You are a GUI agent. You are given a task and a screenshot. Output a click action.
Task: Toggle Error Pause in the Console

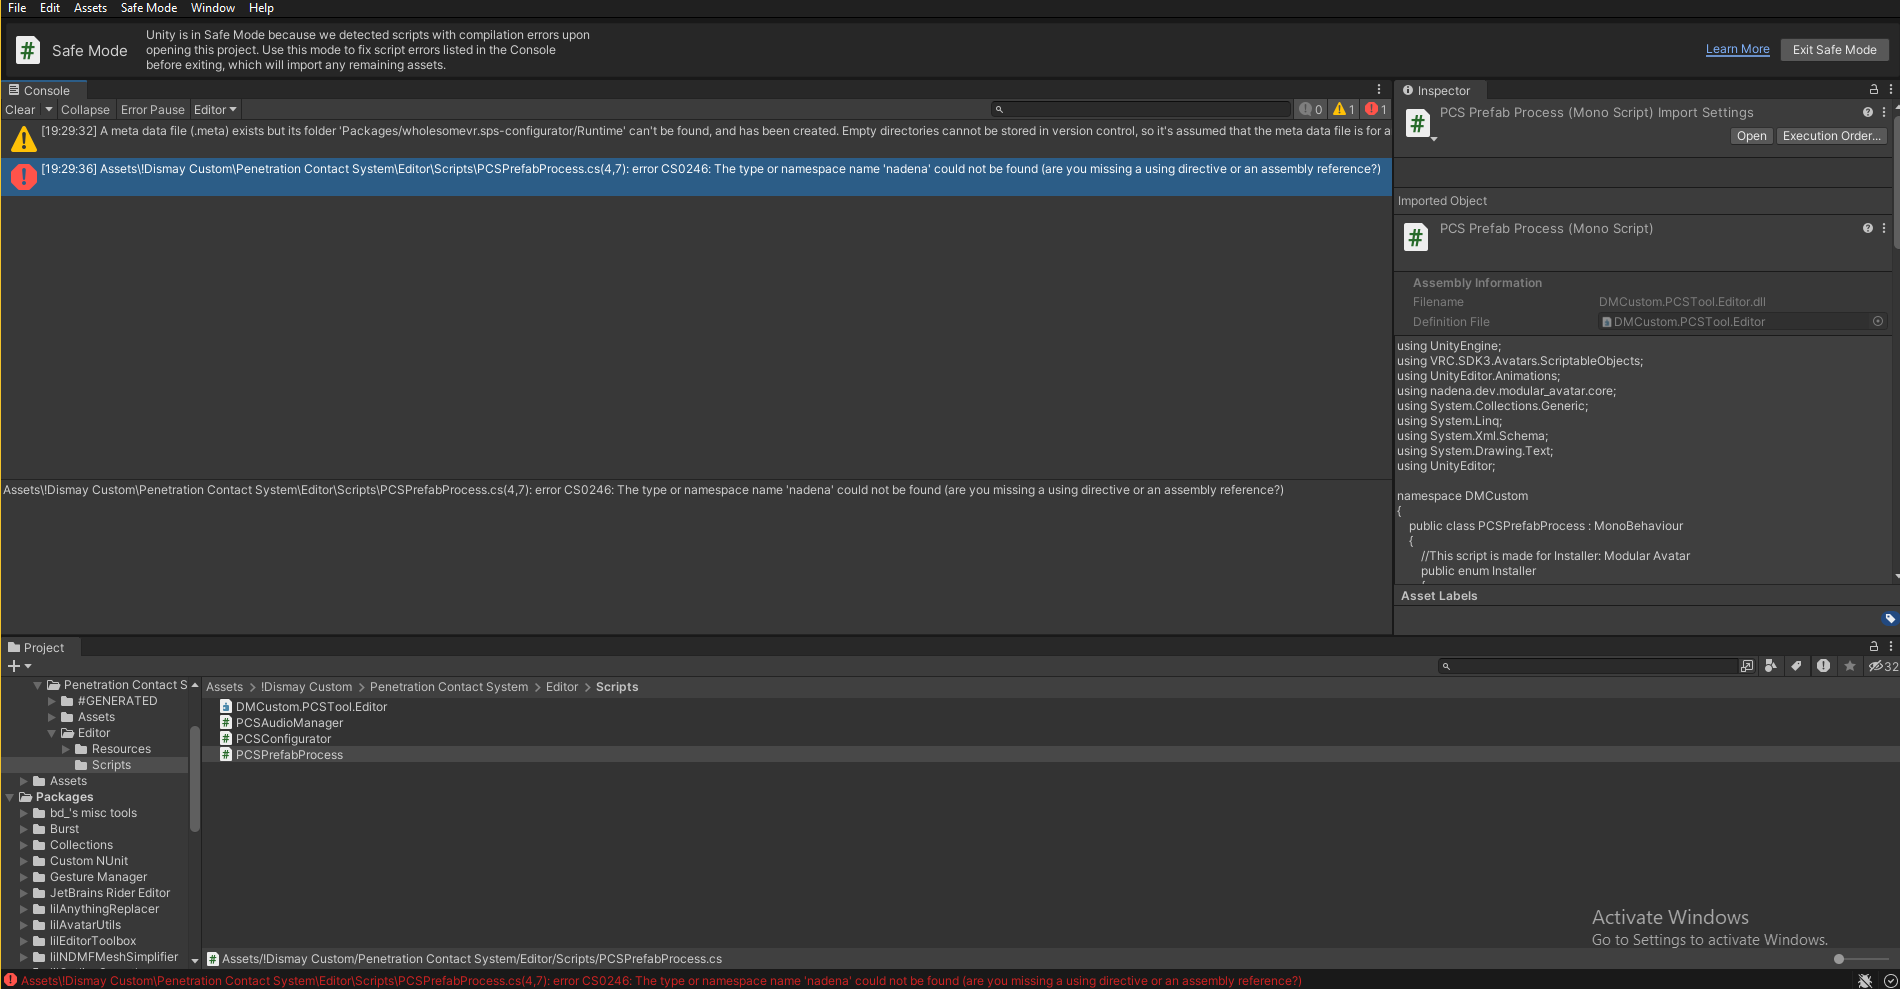tap(153, 110)
